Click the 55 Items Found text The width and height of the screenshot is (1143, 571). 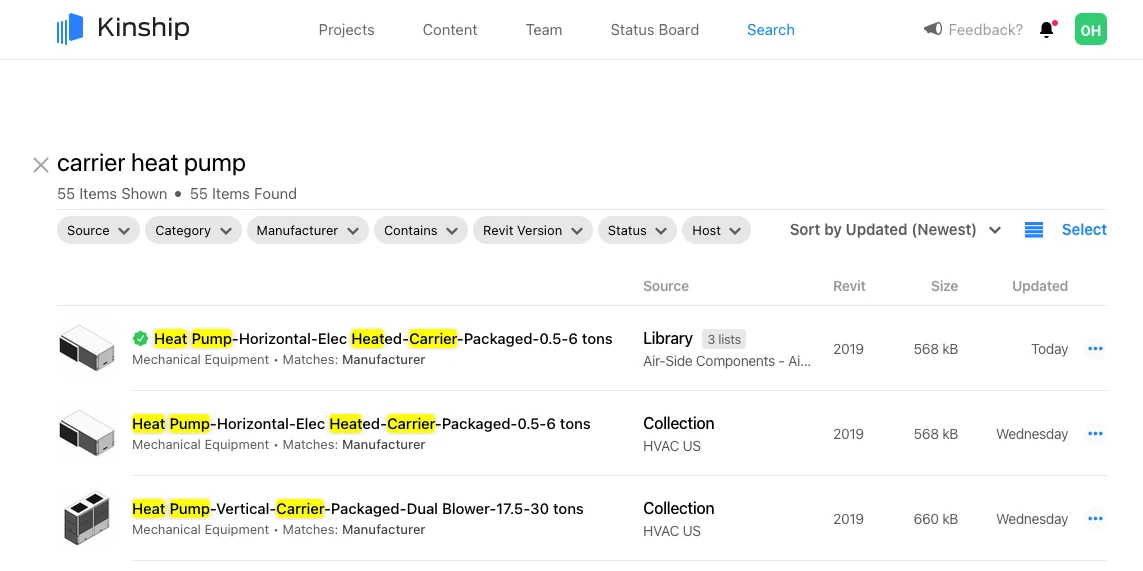[243, 194]
